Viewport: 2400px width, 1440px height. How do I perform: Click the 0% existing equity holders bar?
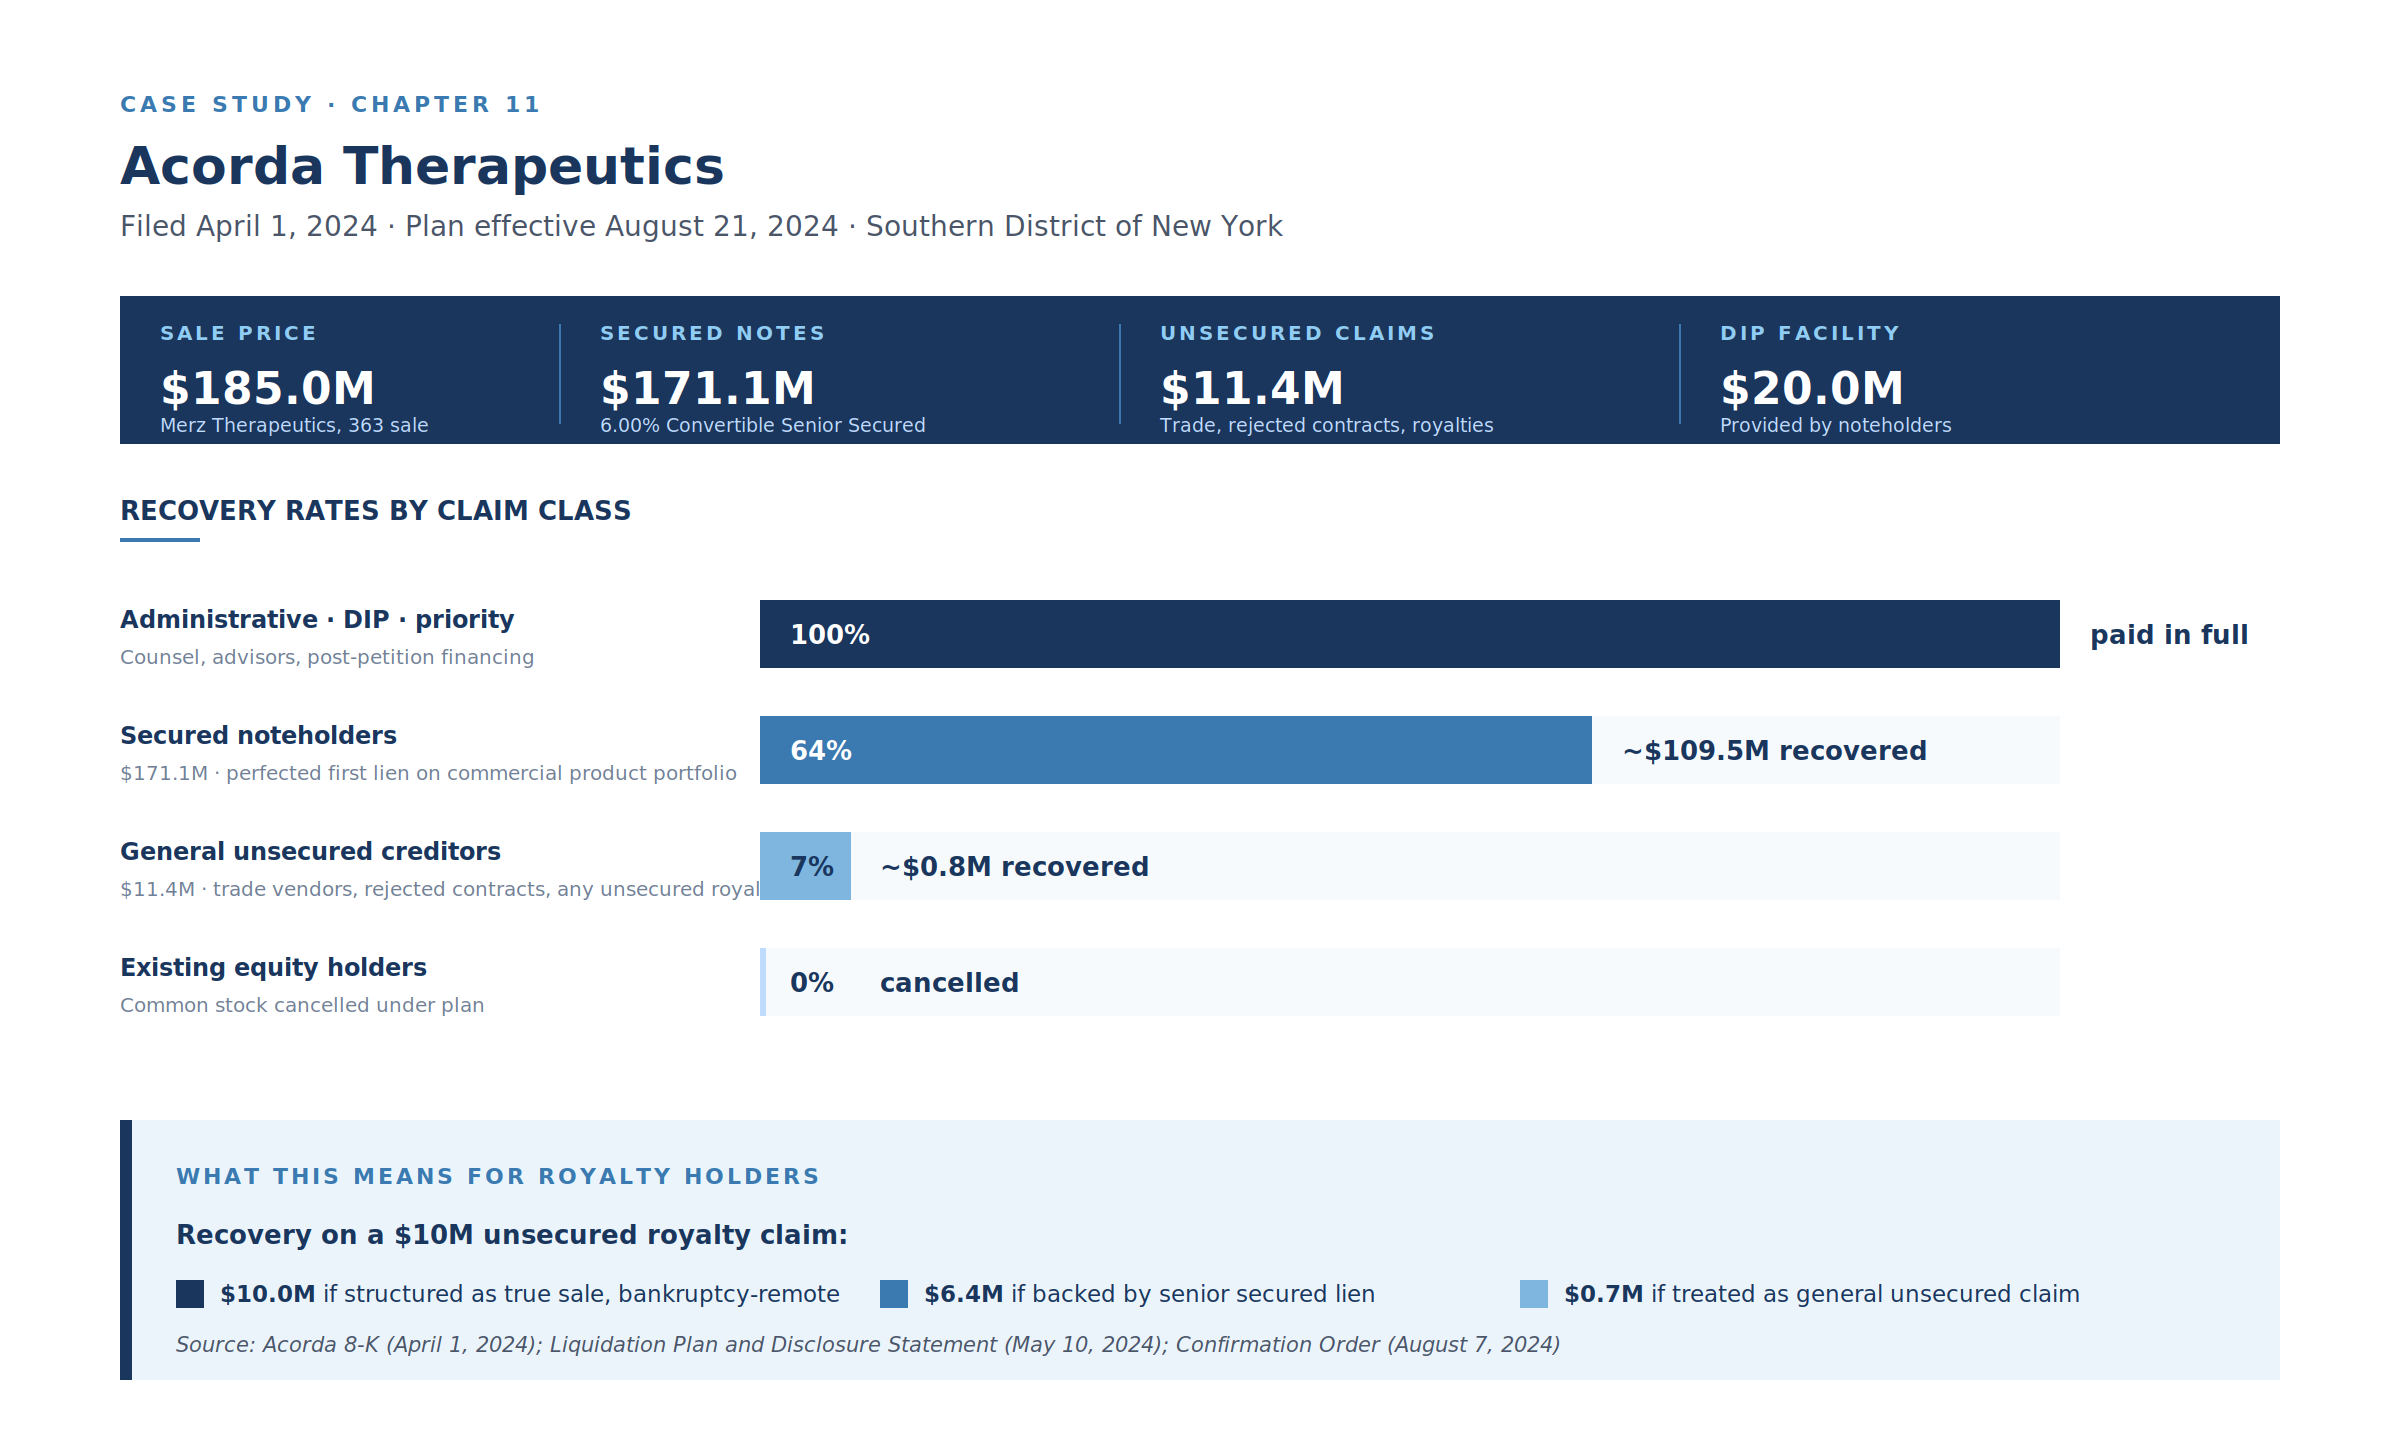point(763,982)
